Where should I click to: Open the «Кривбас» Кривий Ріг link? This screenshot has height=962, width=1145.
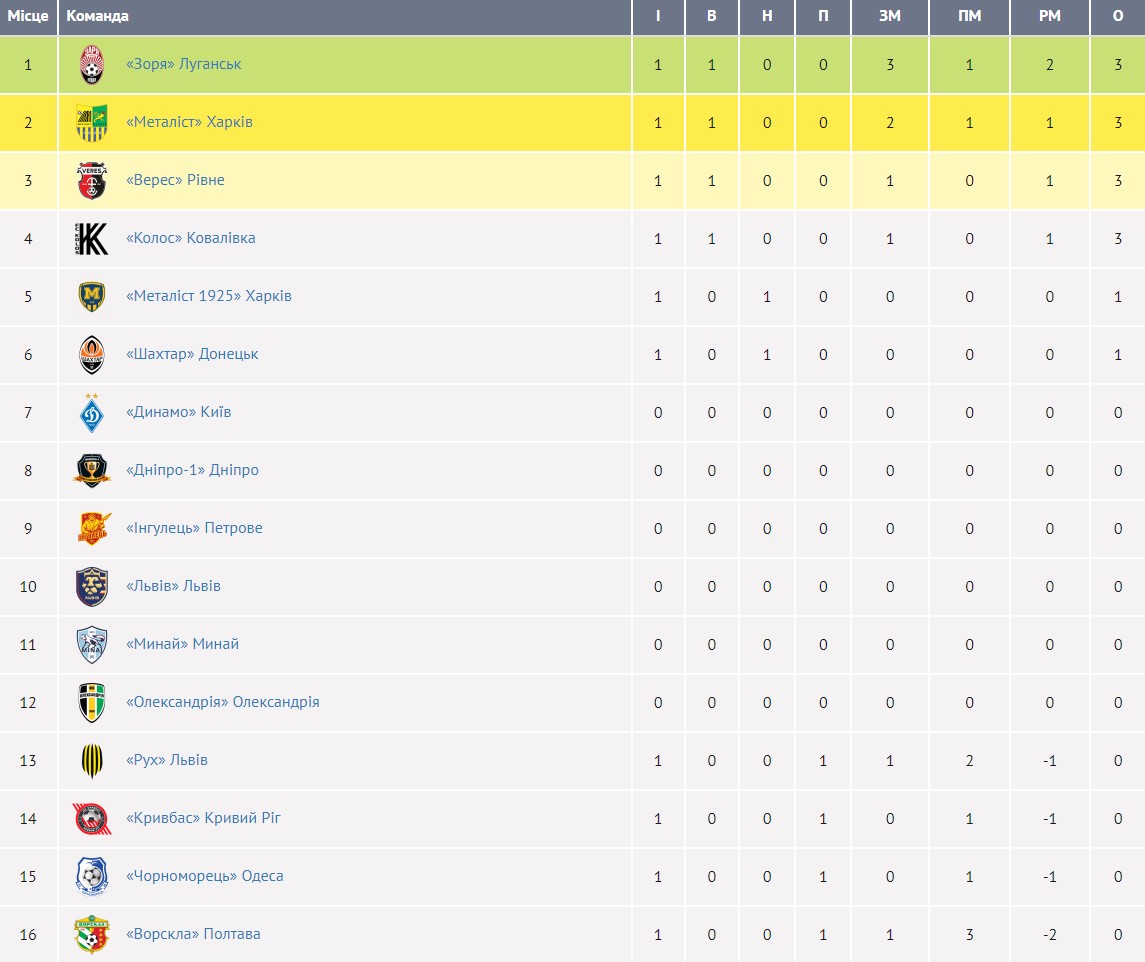(203, 818)
